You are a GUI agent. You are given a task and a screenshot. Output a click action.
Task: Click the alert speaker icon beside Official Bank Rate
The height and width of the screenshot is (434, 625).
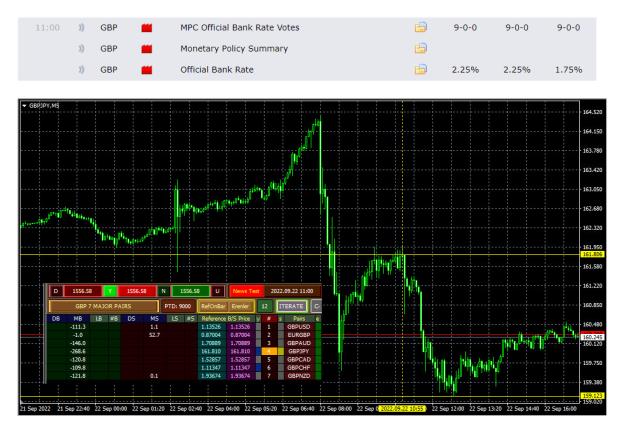coord(81,70)
